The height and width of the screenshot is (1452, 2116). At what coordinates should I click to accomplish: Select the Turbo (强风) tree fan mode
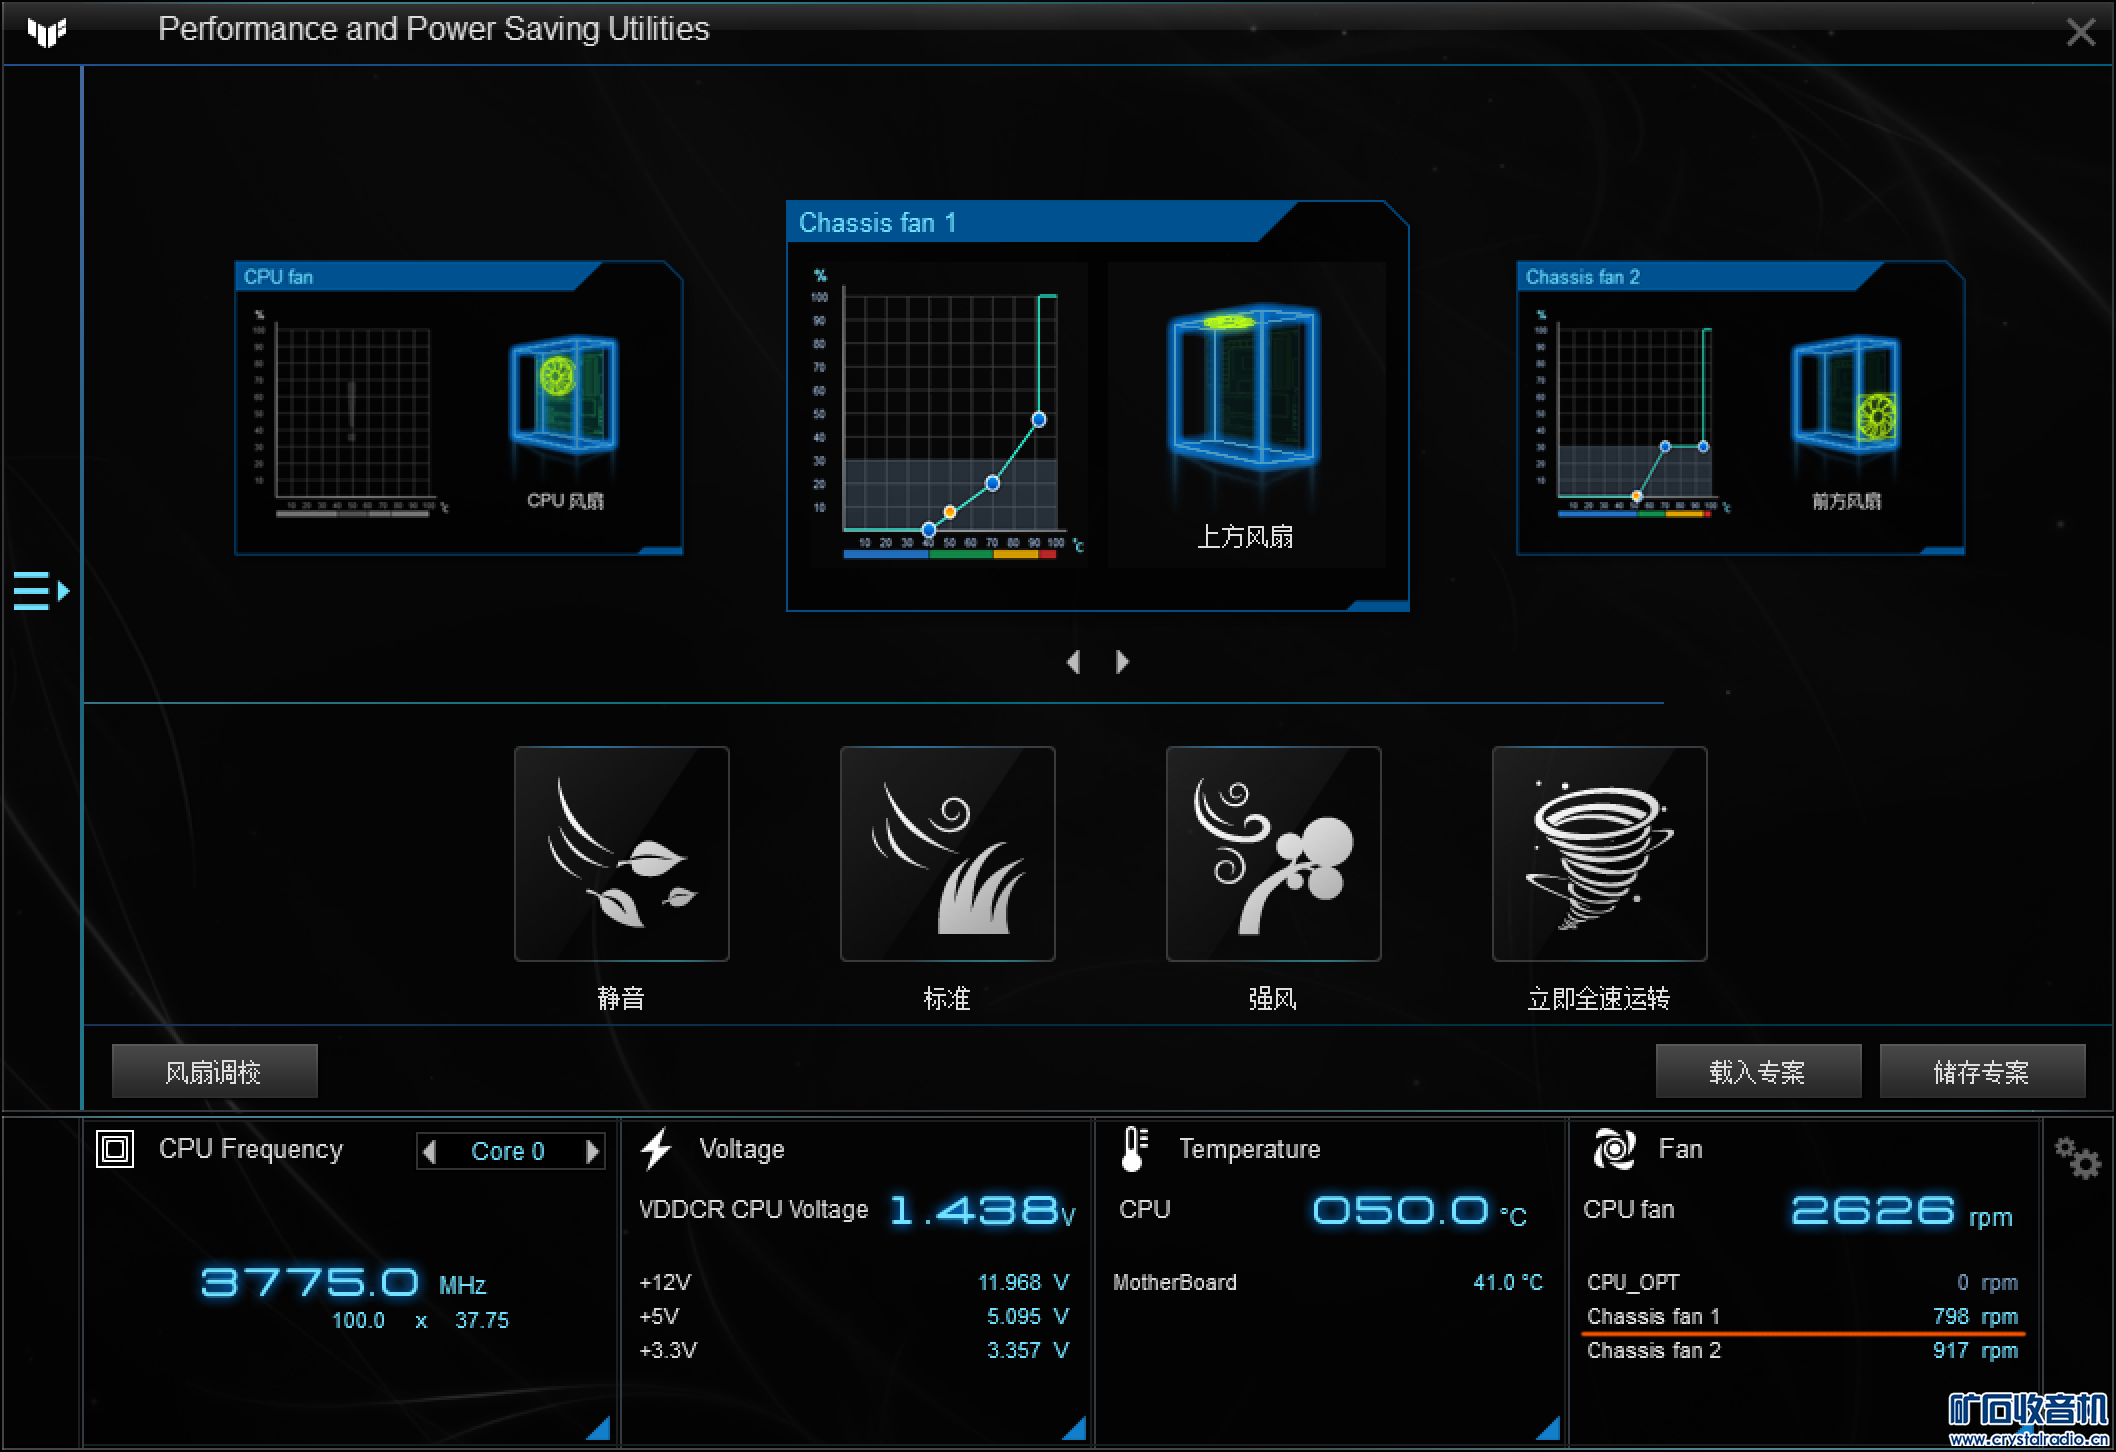[1273, 853]
